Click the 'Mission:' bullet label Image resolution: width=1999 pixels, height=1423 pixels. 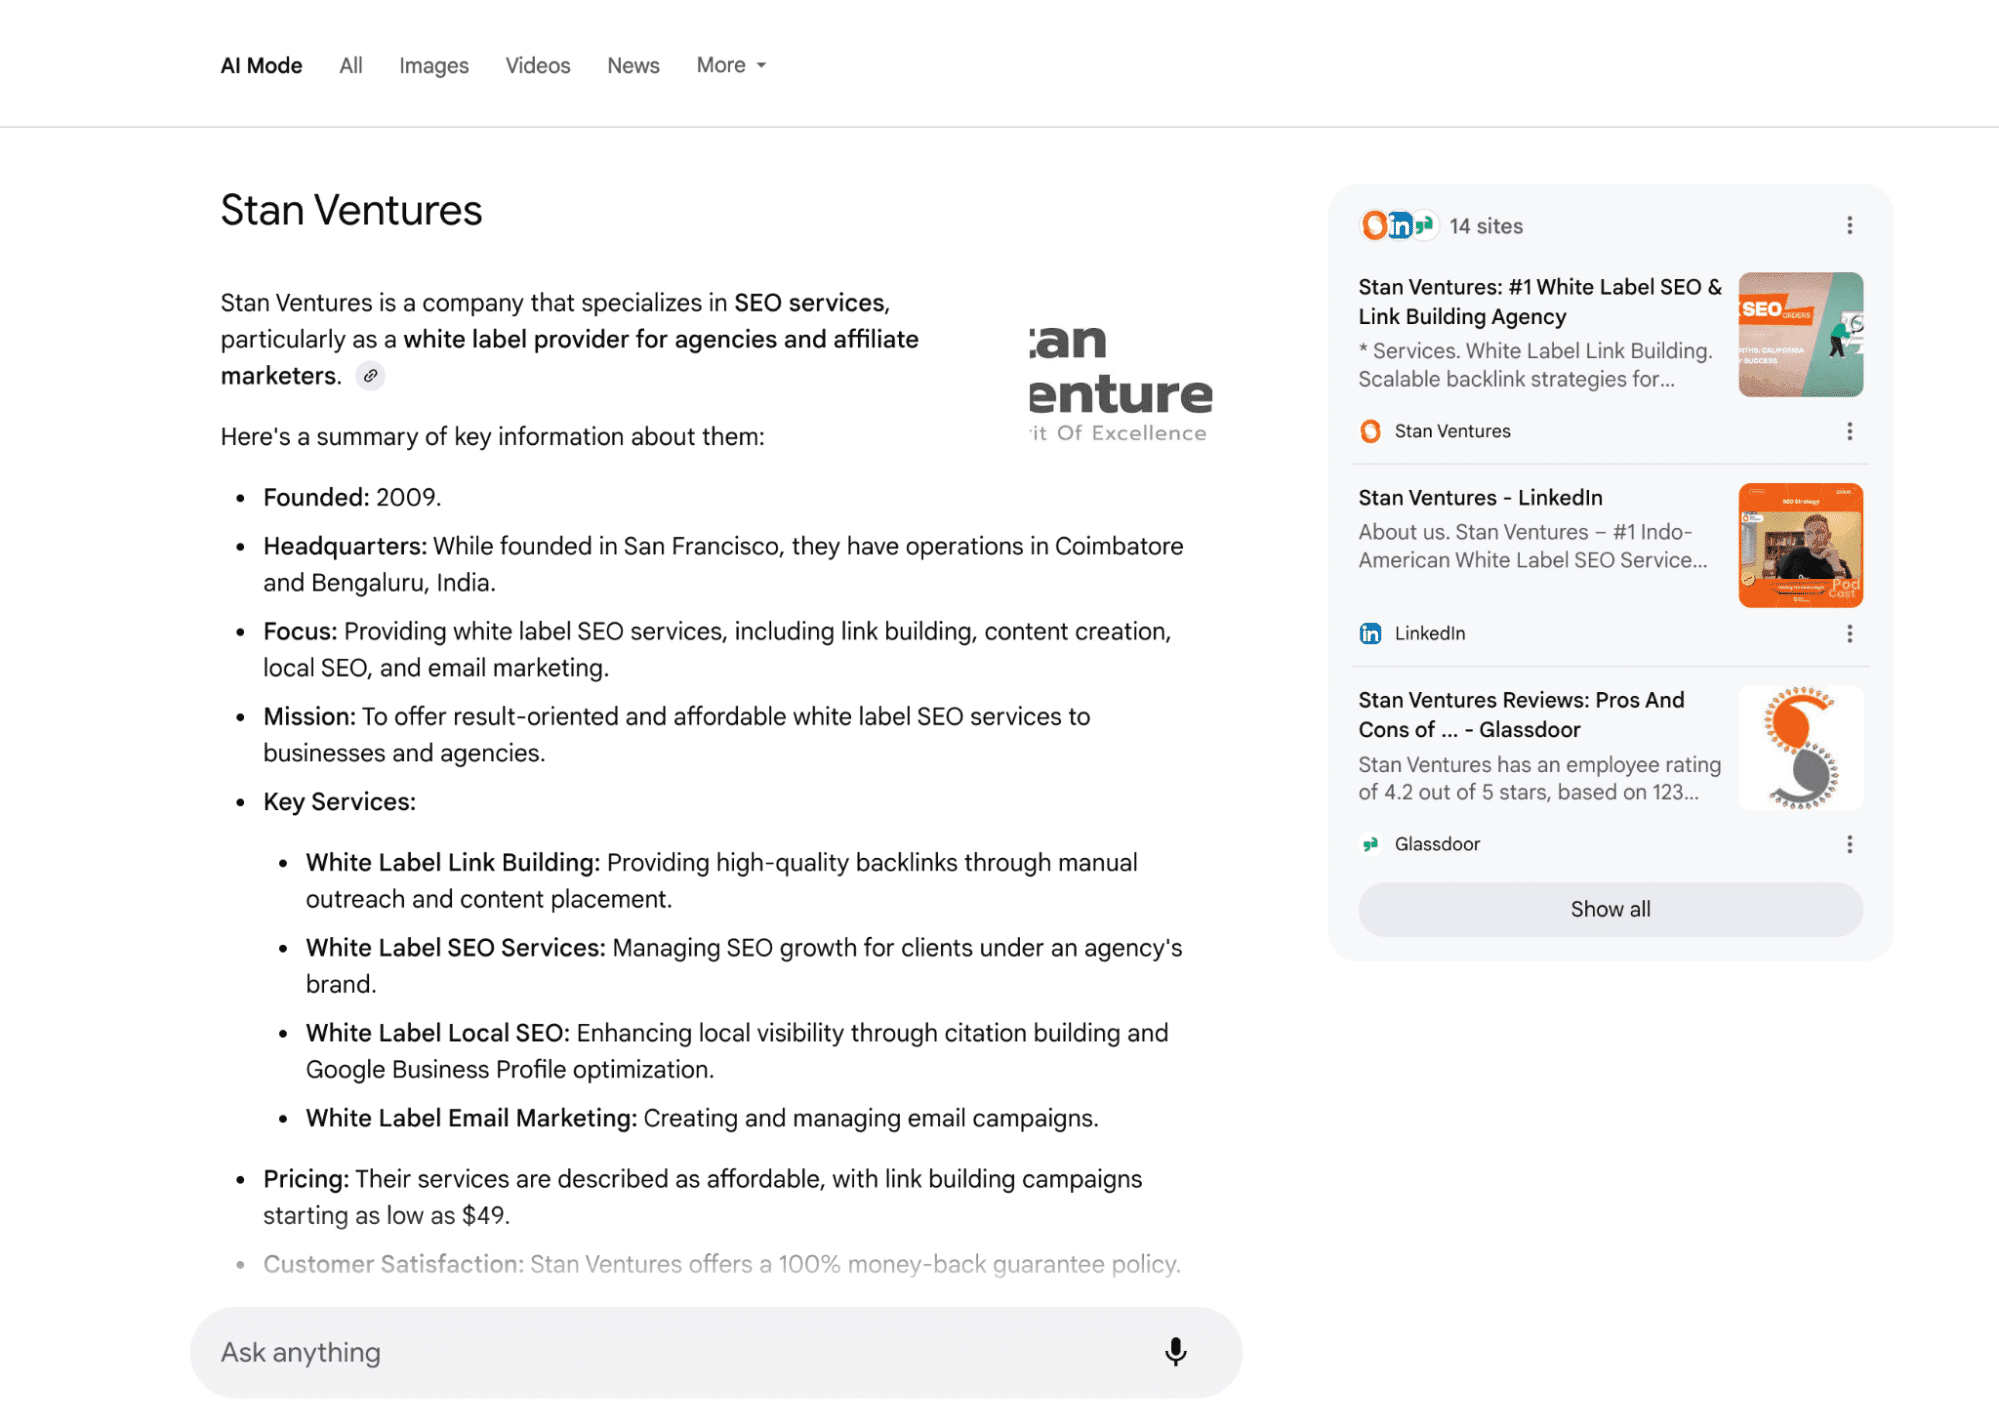click(x=309, y=716)
